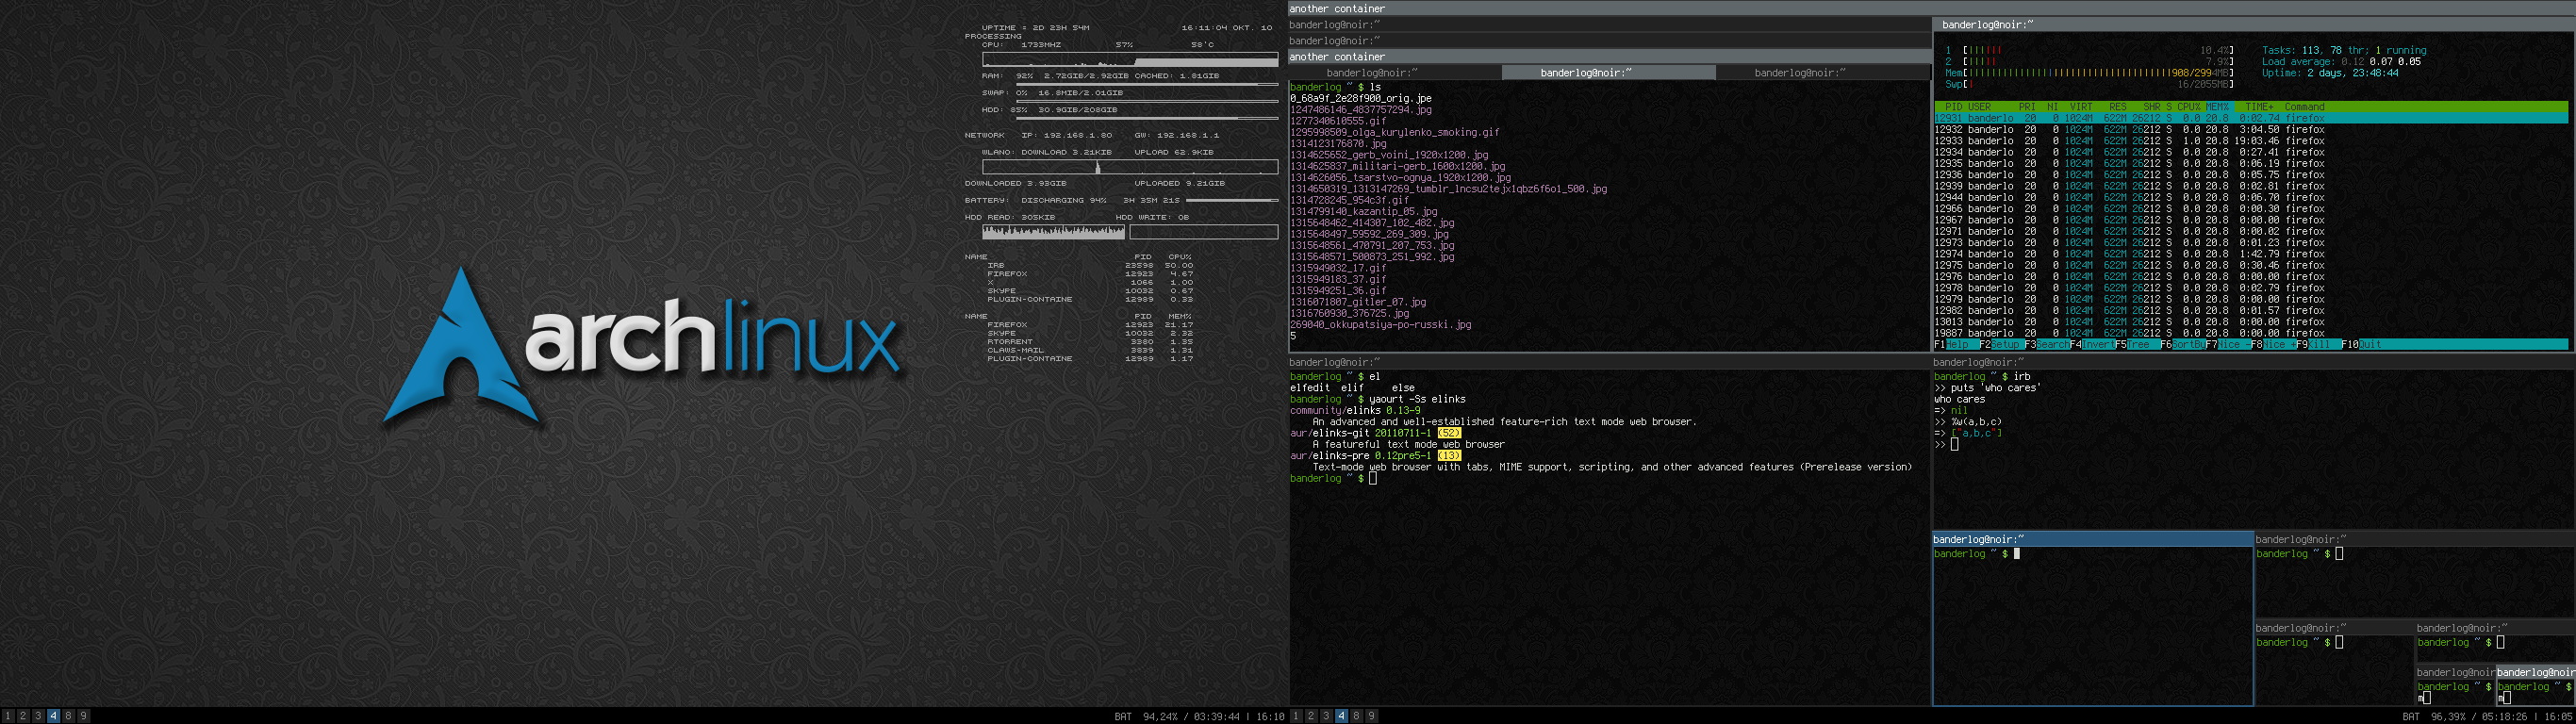Quit htop with the F10 button
2576x724 pixels.
point(2361,345)
